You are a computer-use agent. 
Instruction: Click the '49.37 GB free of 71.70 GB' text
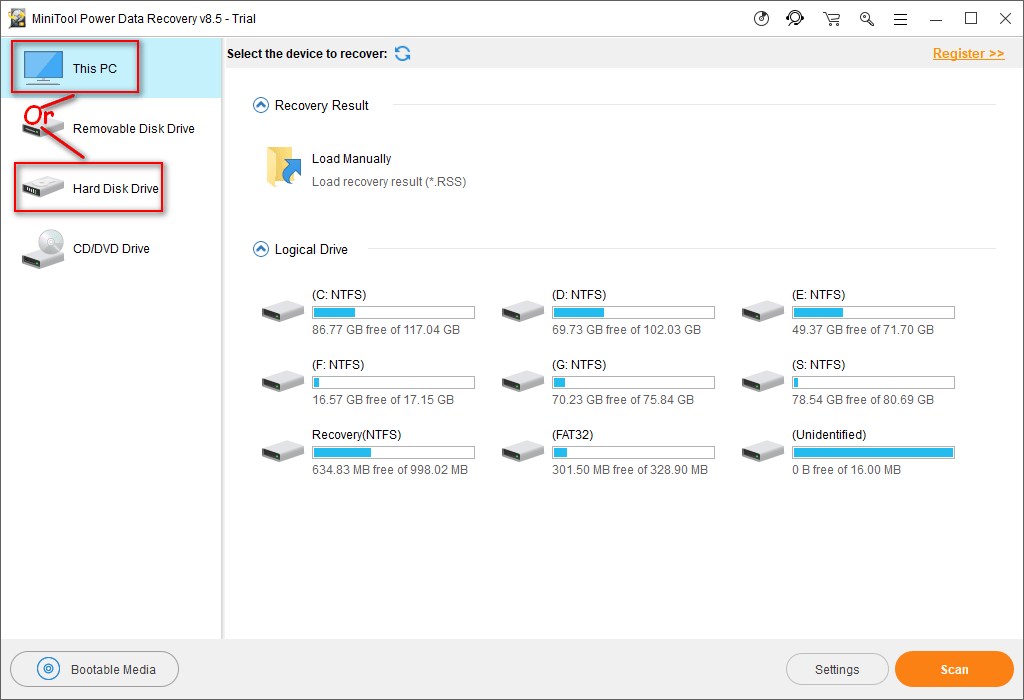tap(863, 330)
